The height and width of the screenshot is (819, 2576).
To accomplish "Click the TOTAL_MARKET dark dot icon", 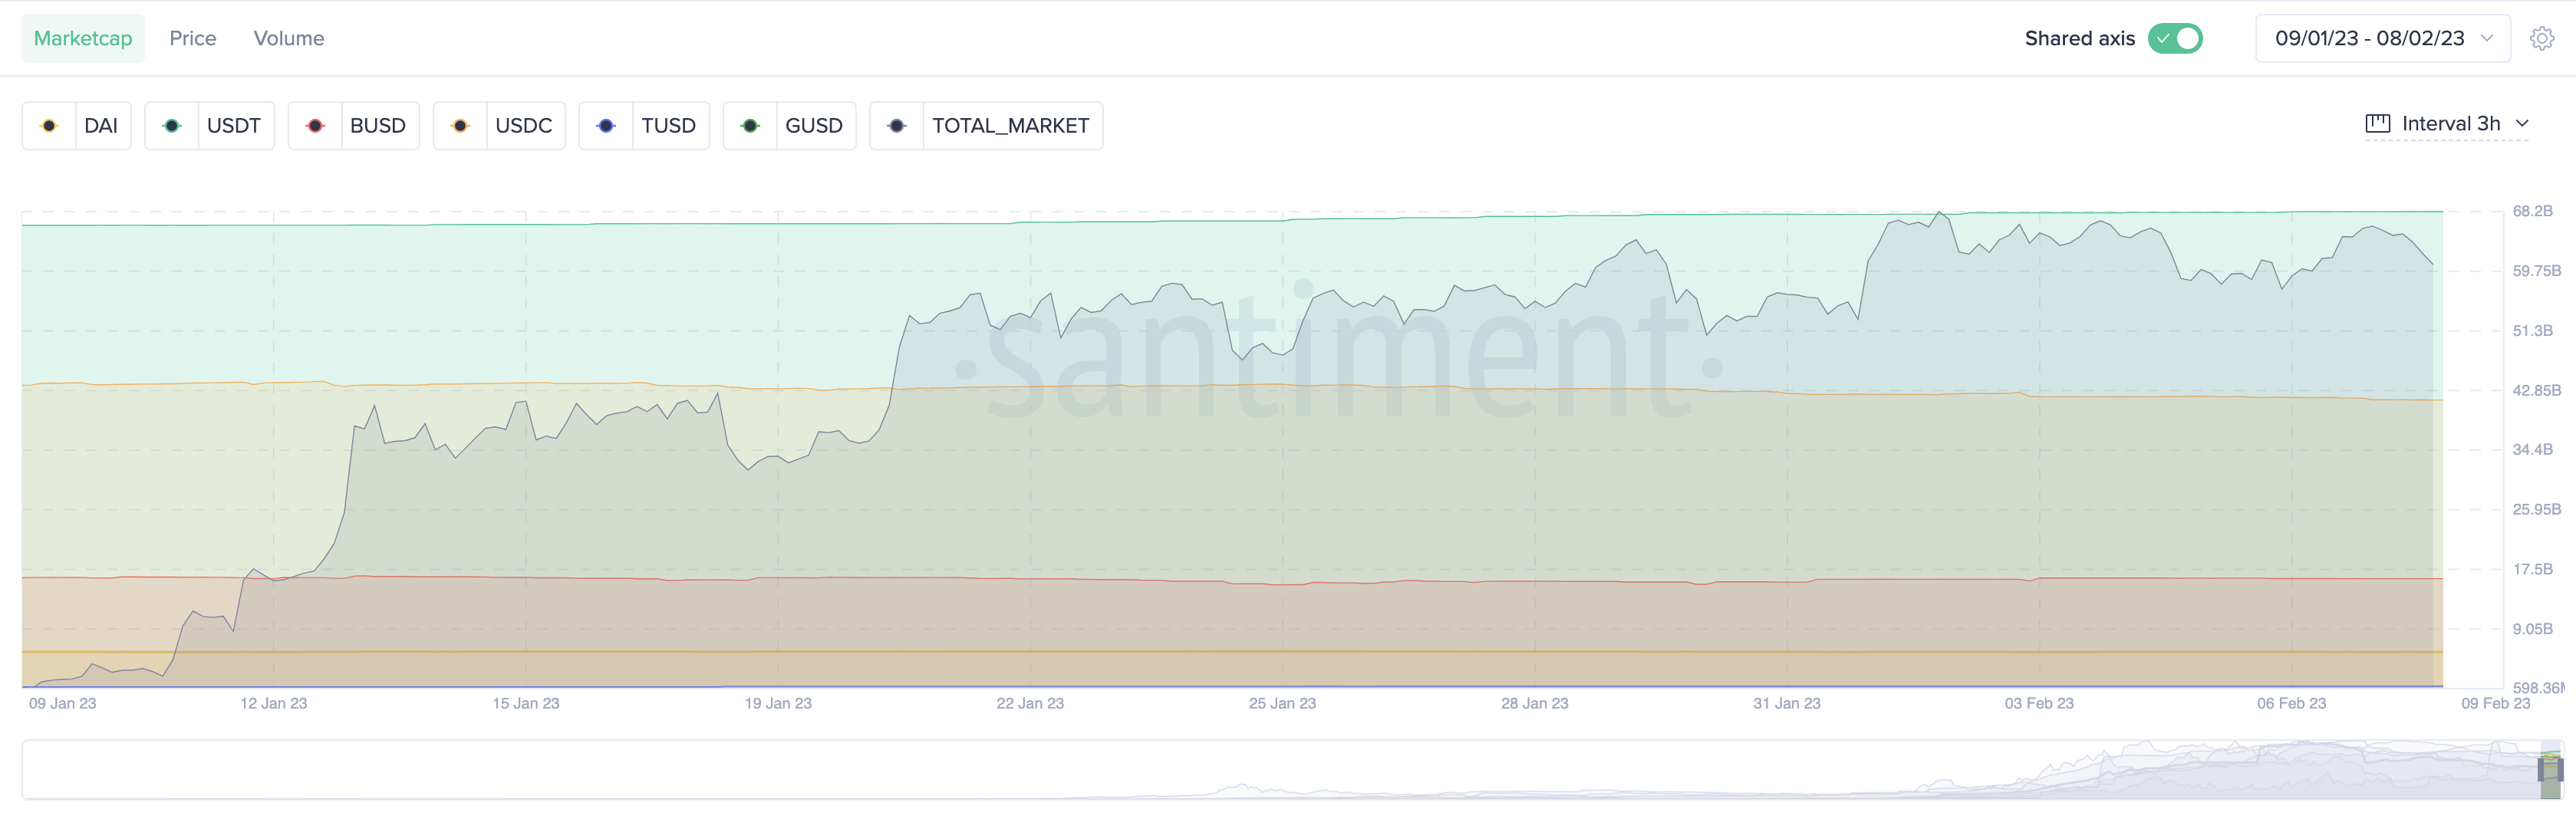I will 897,126.
